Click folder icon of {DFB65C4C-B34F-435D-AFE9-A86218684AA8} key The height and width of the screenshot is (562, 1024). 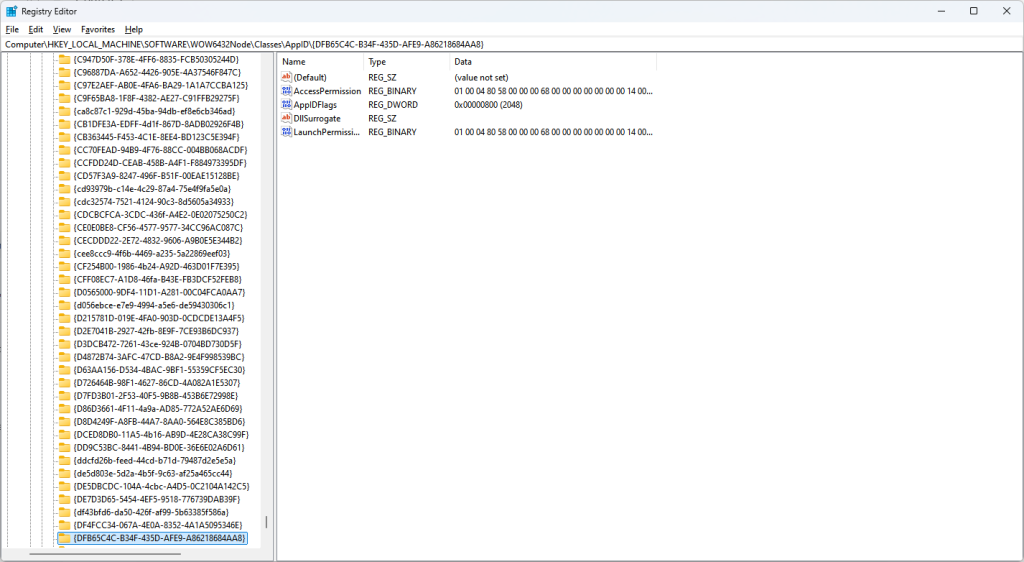[x=64, y=538]
